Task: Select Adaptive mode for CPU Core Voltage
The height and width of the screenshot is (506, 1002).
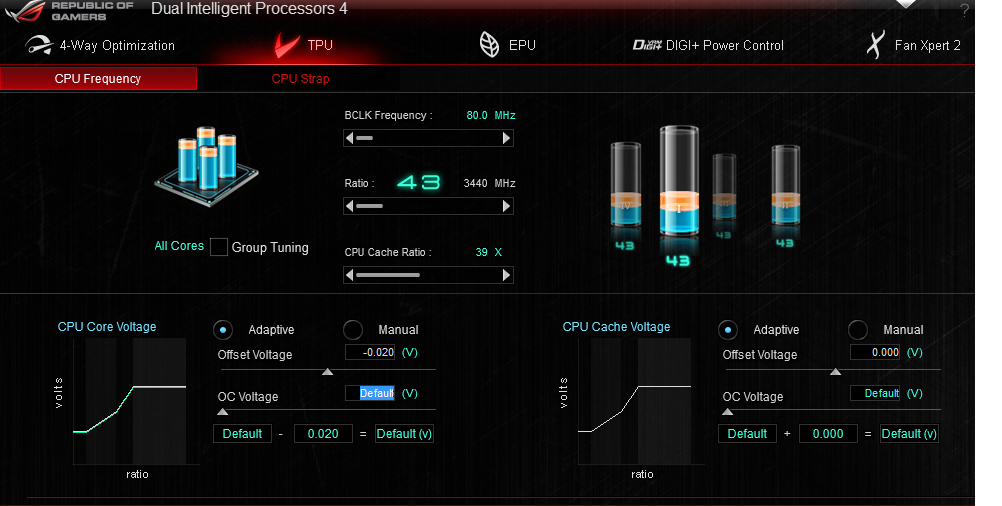Action: coord(222,330)
